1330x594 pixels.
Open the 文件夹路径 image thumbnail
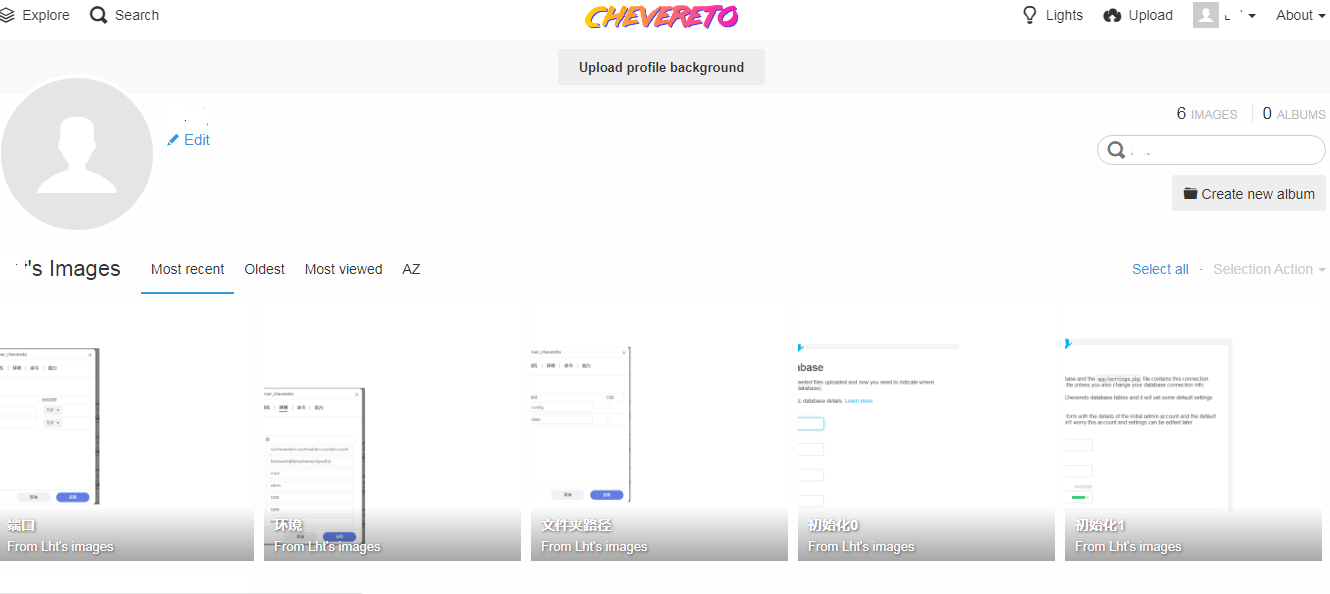659,430
